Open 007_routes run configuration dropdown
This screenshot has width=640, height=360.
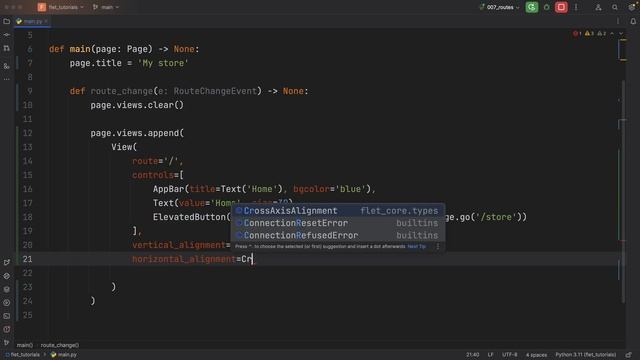[499, 7]
